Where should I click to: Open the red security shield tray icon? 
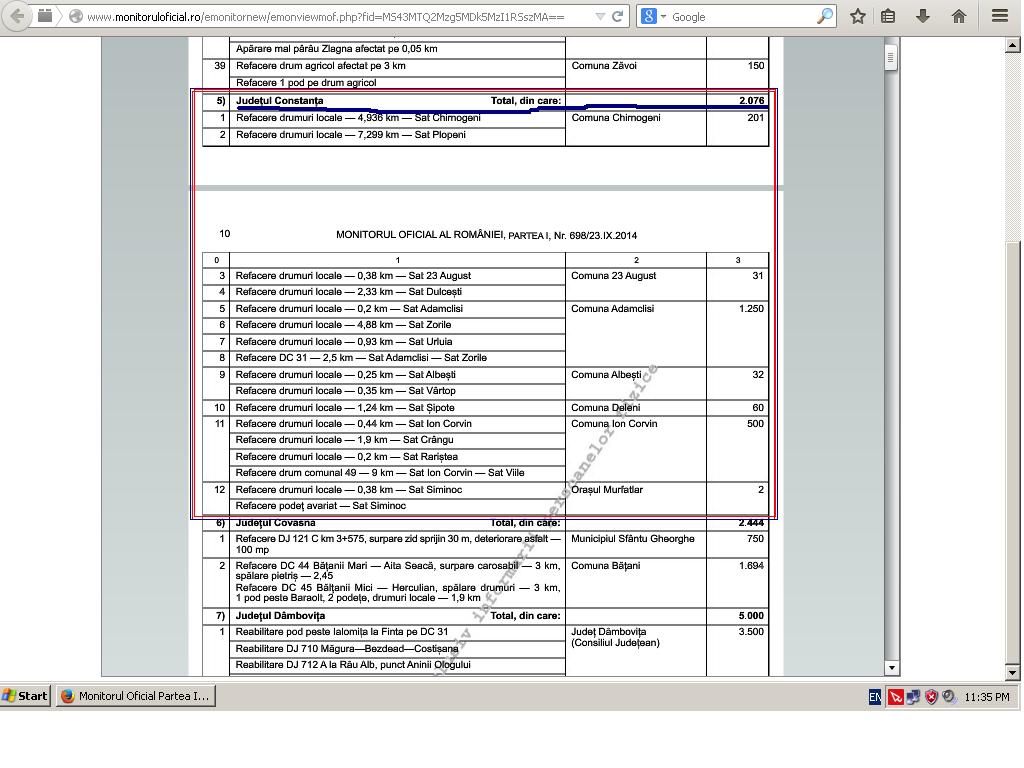click(x=931, y=697)
